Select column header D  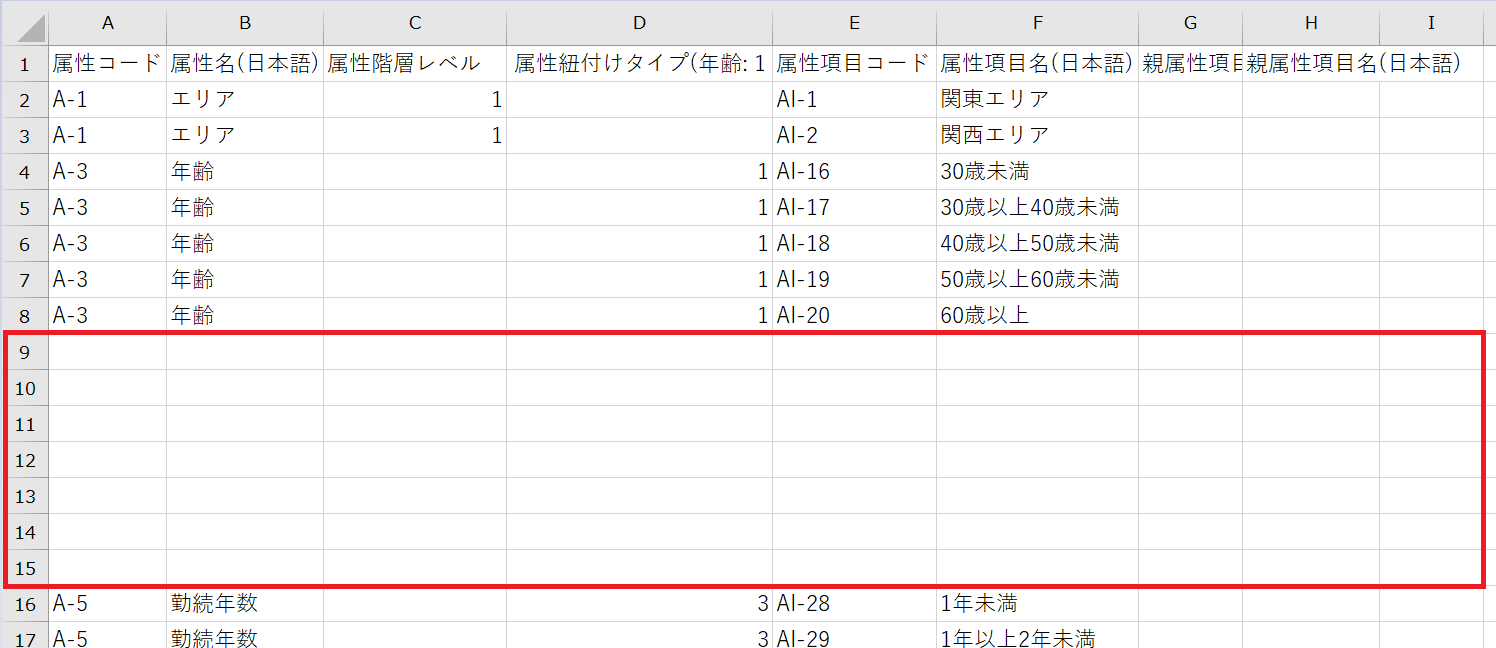click(639, 23)
